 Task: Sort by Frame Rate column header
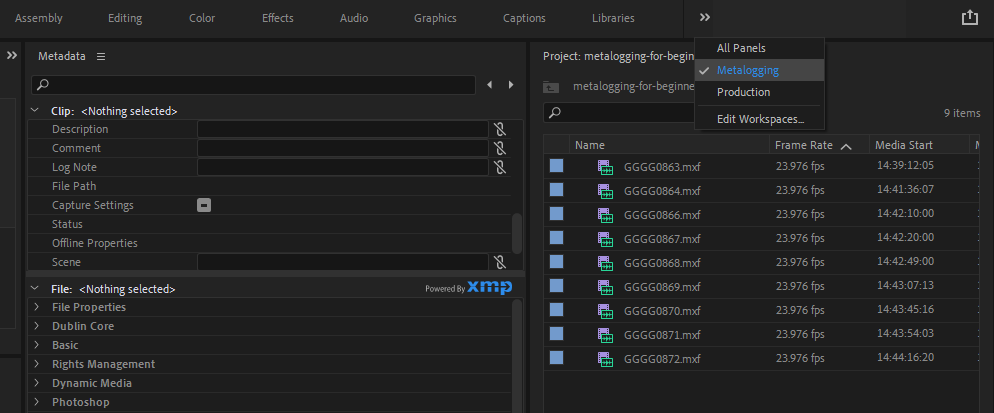click(818, 145)
